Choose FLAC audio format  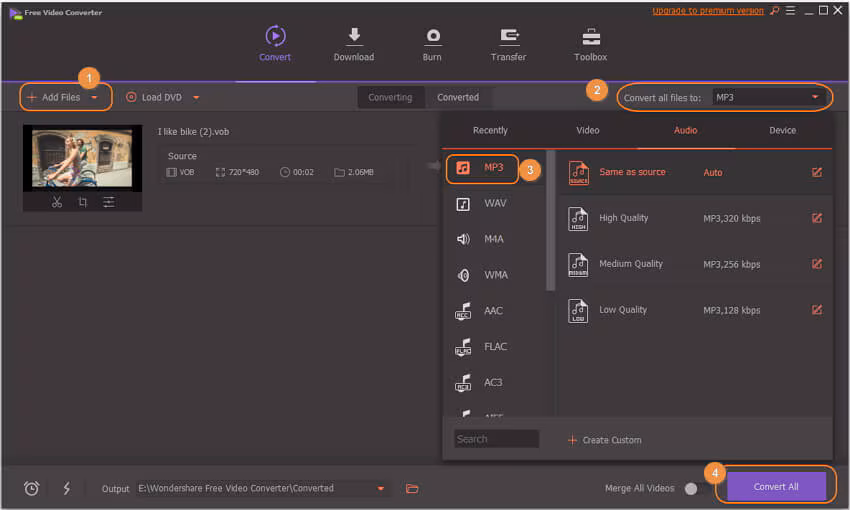[x=482, y=347]
